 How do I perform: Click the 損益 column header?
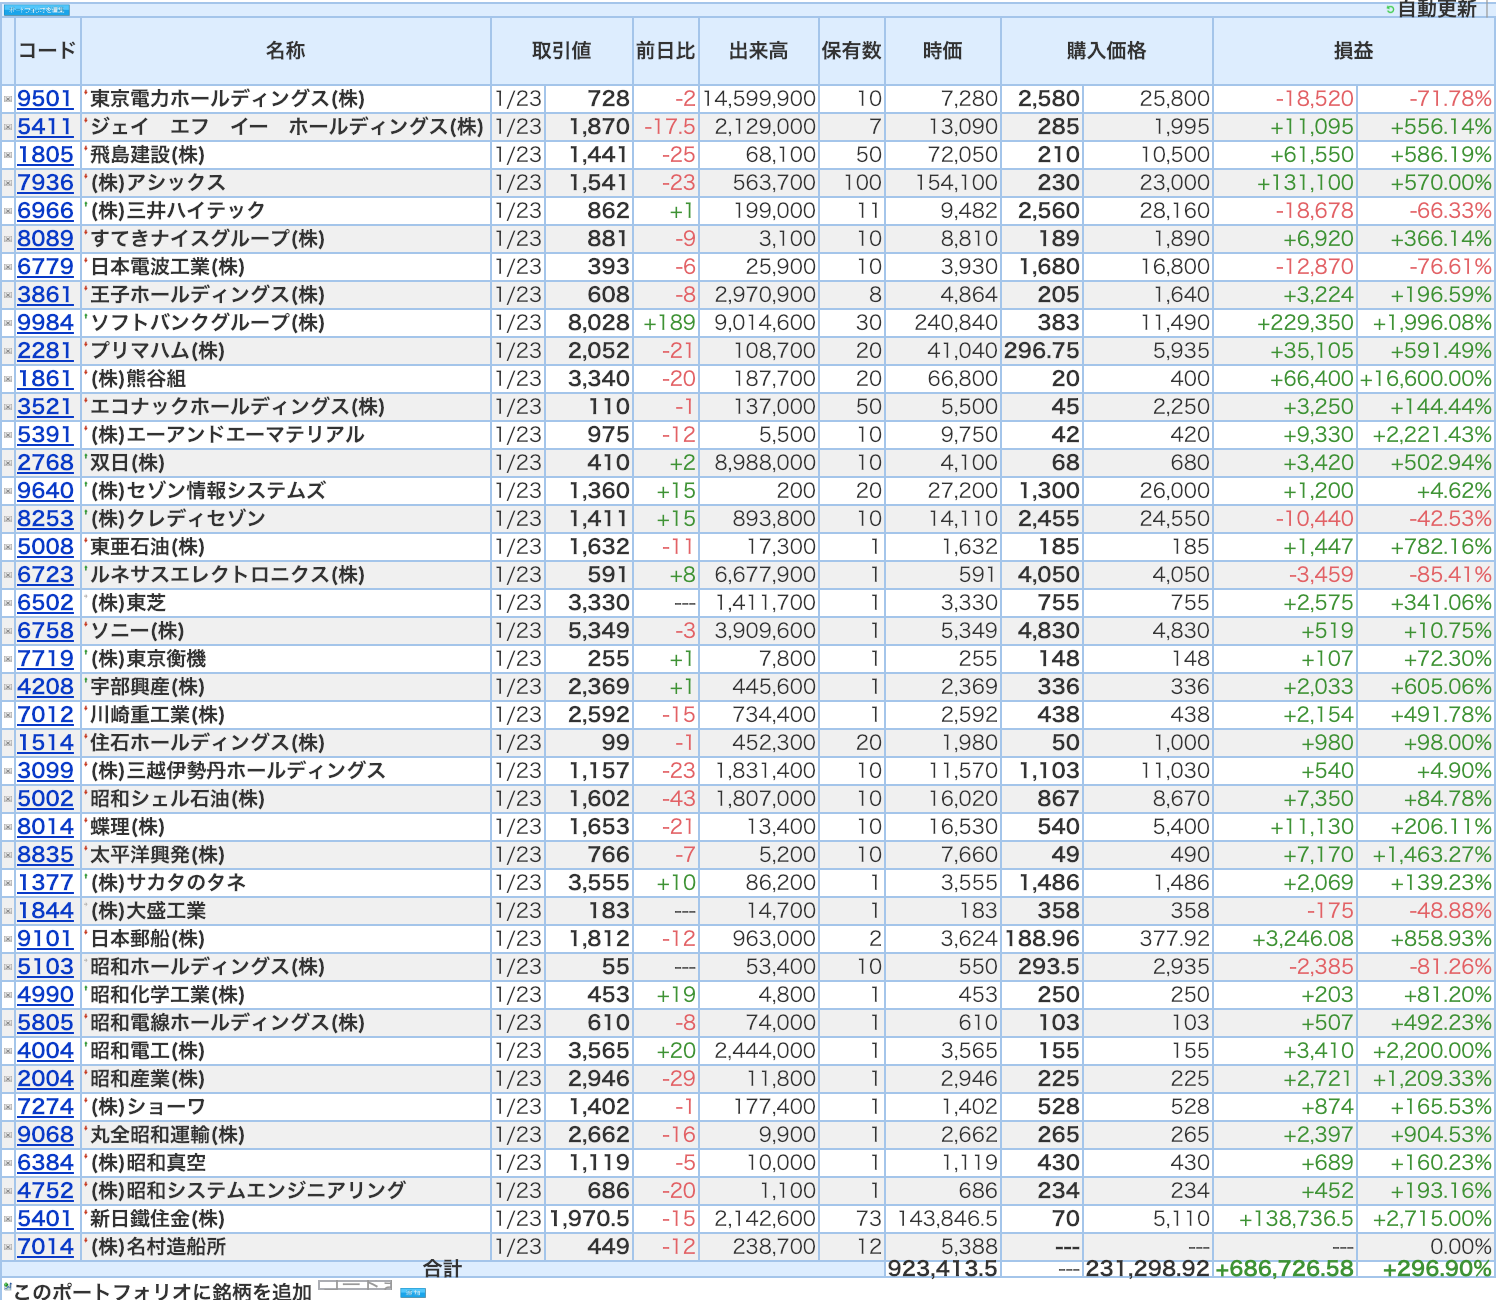1354,51
